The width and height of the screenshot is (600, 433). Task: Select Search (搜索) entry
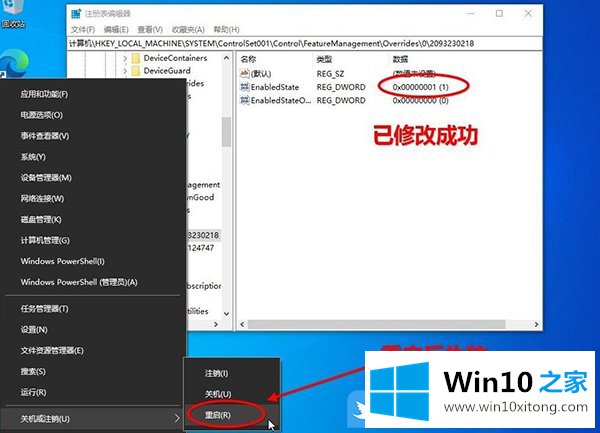pyautogui.click(x=93, y=371)
